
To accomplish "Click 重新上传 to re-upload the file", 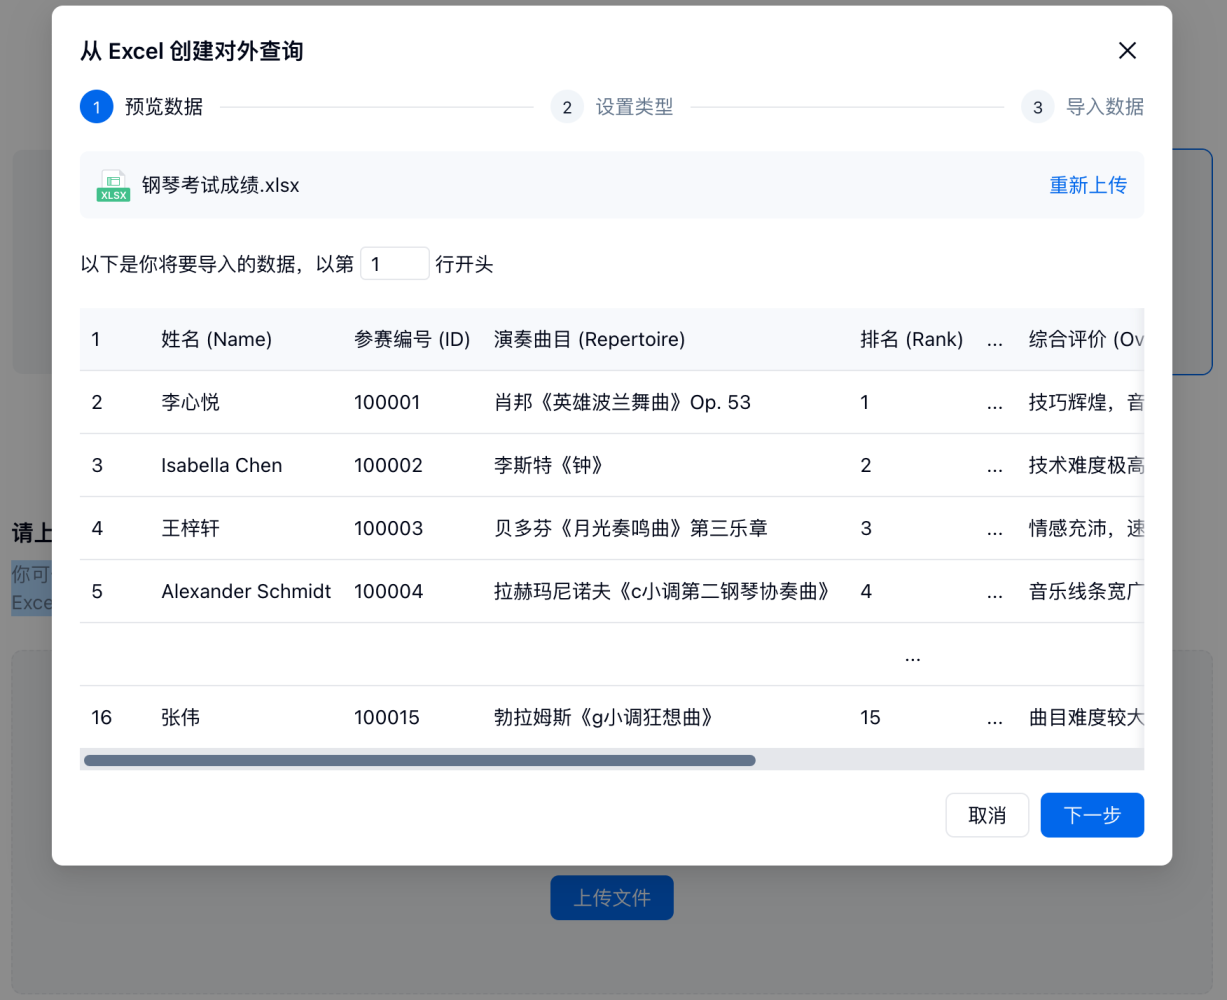I will (x=1088, y=185).
